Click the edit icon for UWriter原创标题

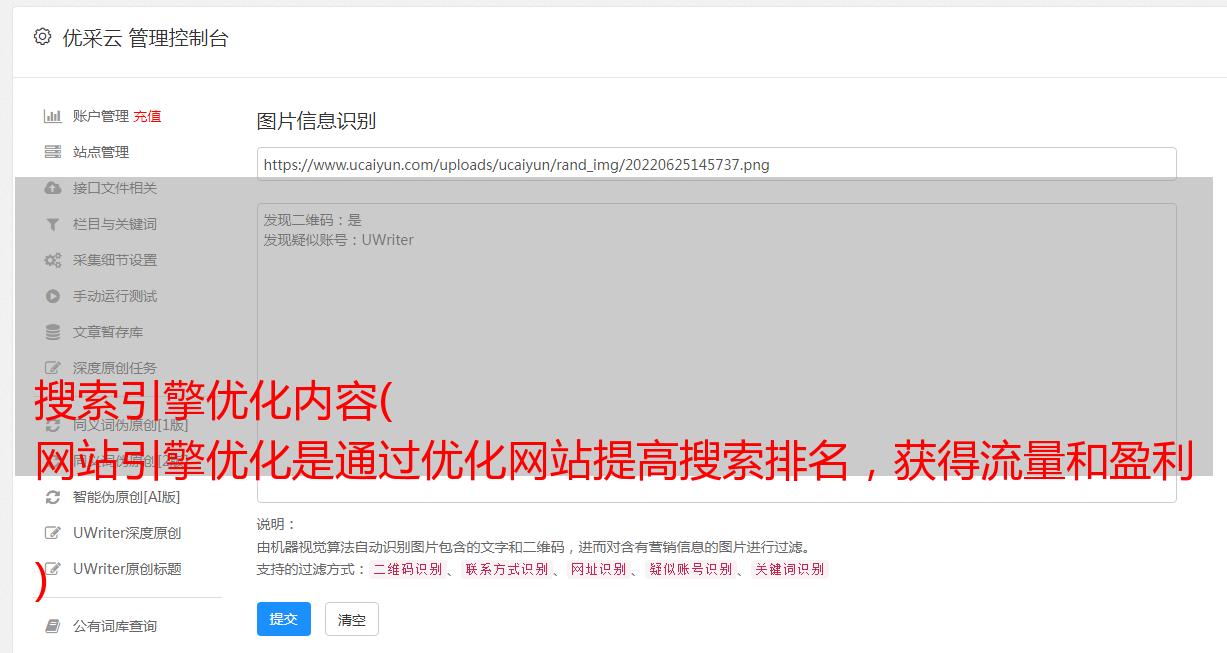pyautogui.click(x=53, y=569)
